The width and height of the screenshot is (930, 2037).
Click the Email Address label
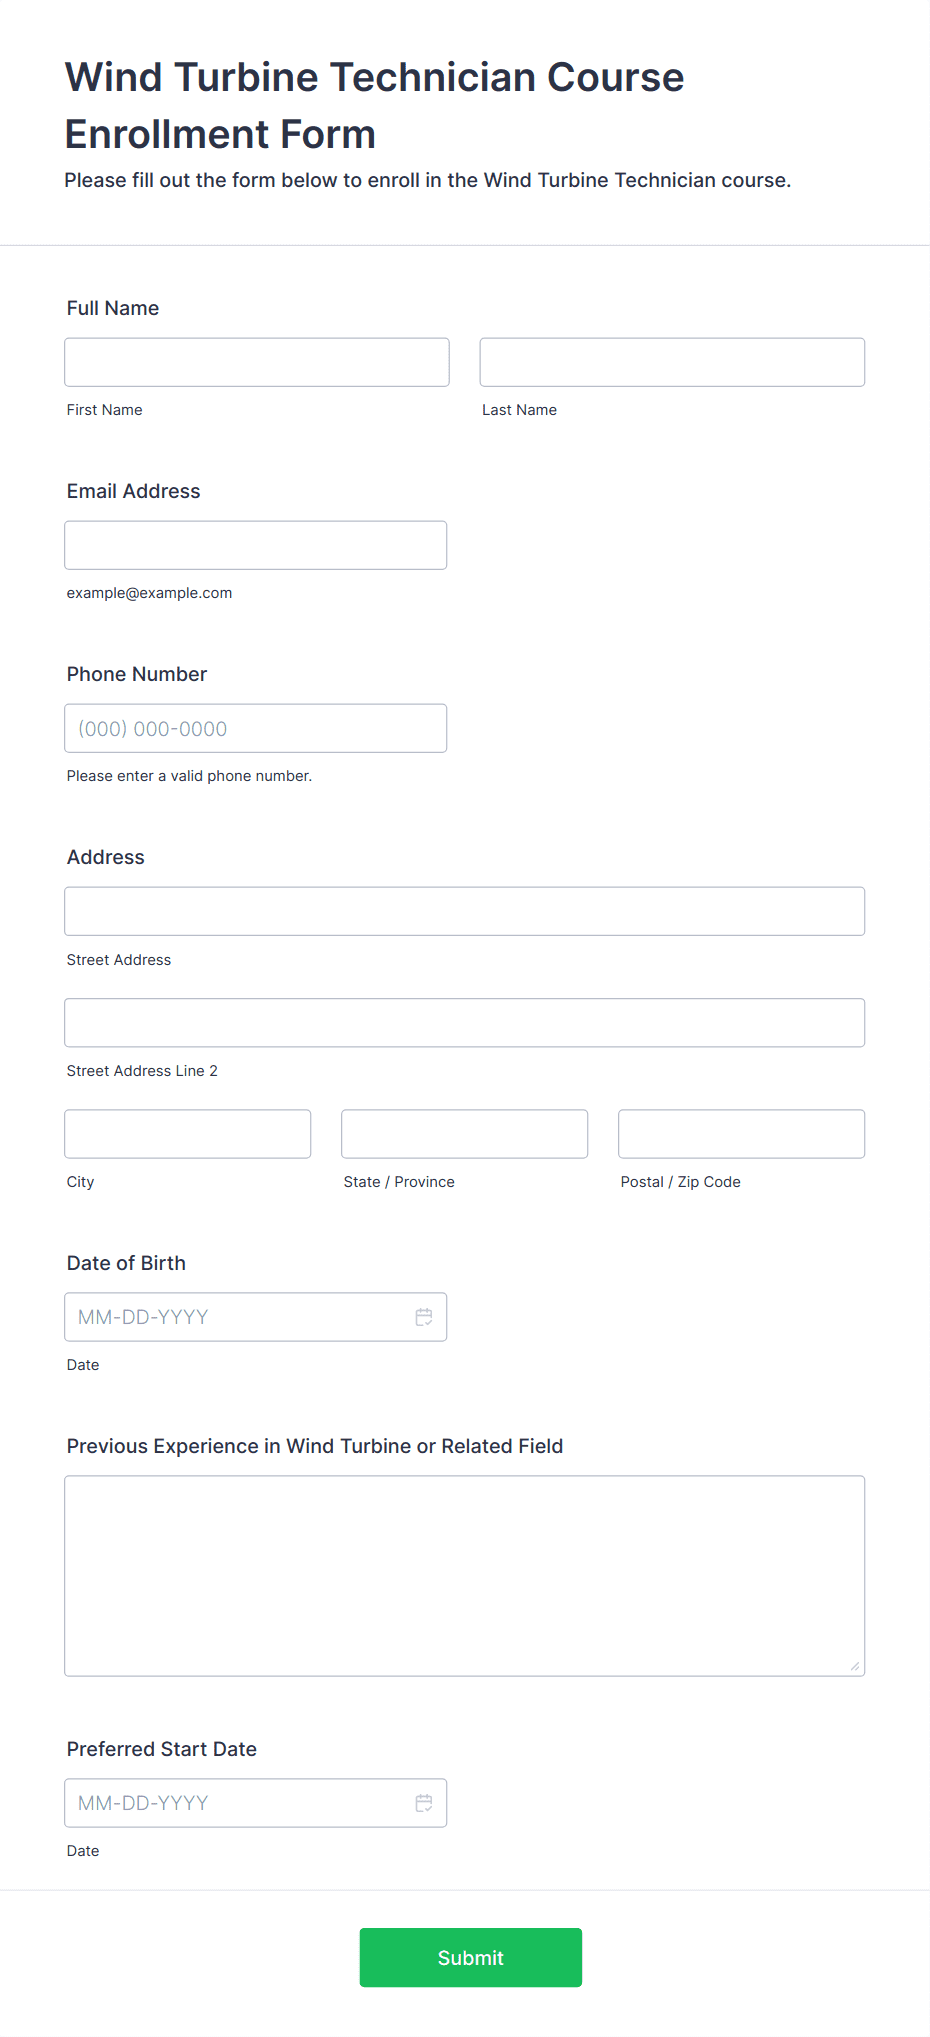pyautogui.click(x=134, y=491)
